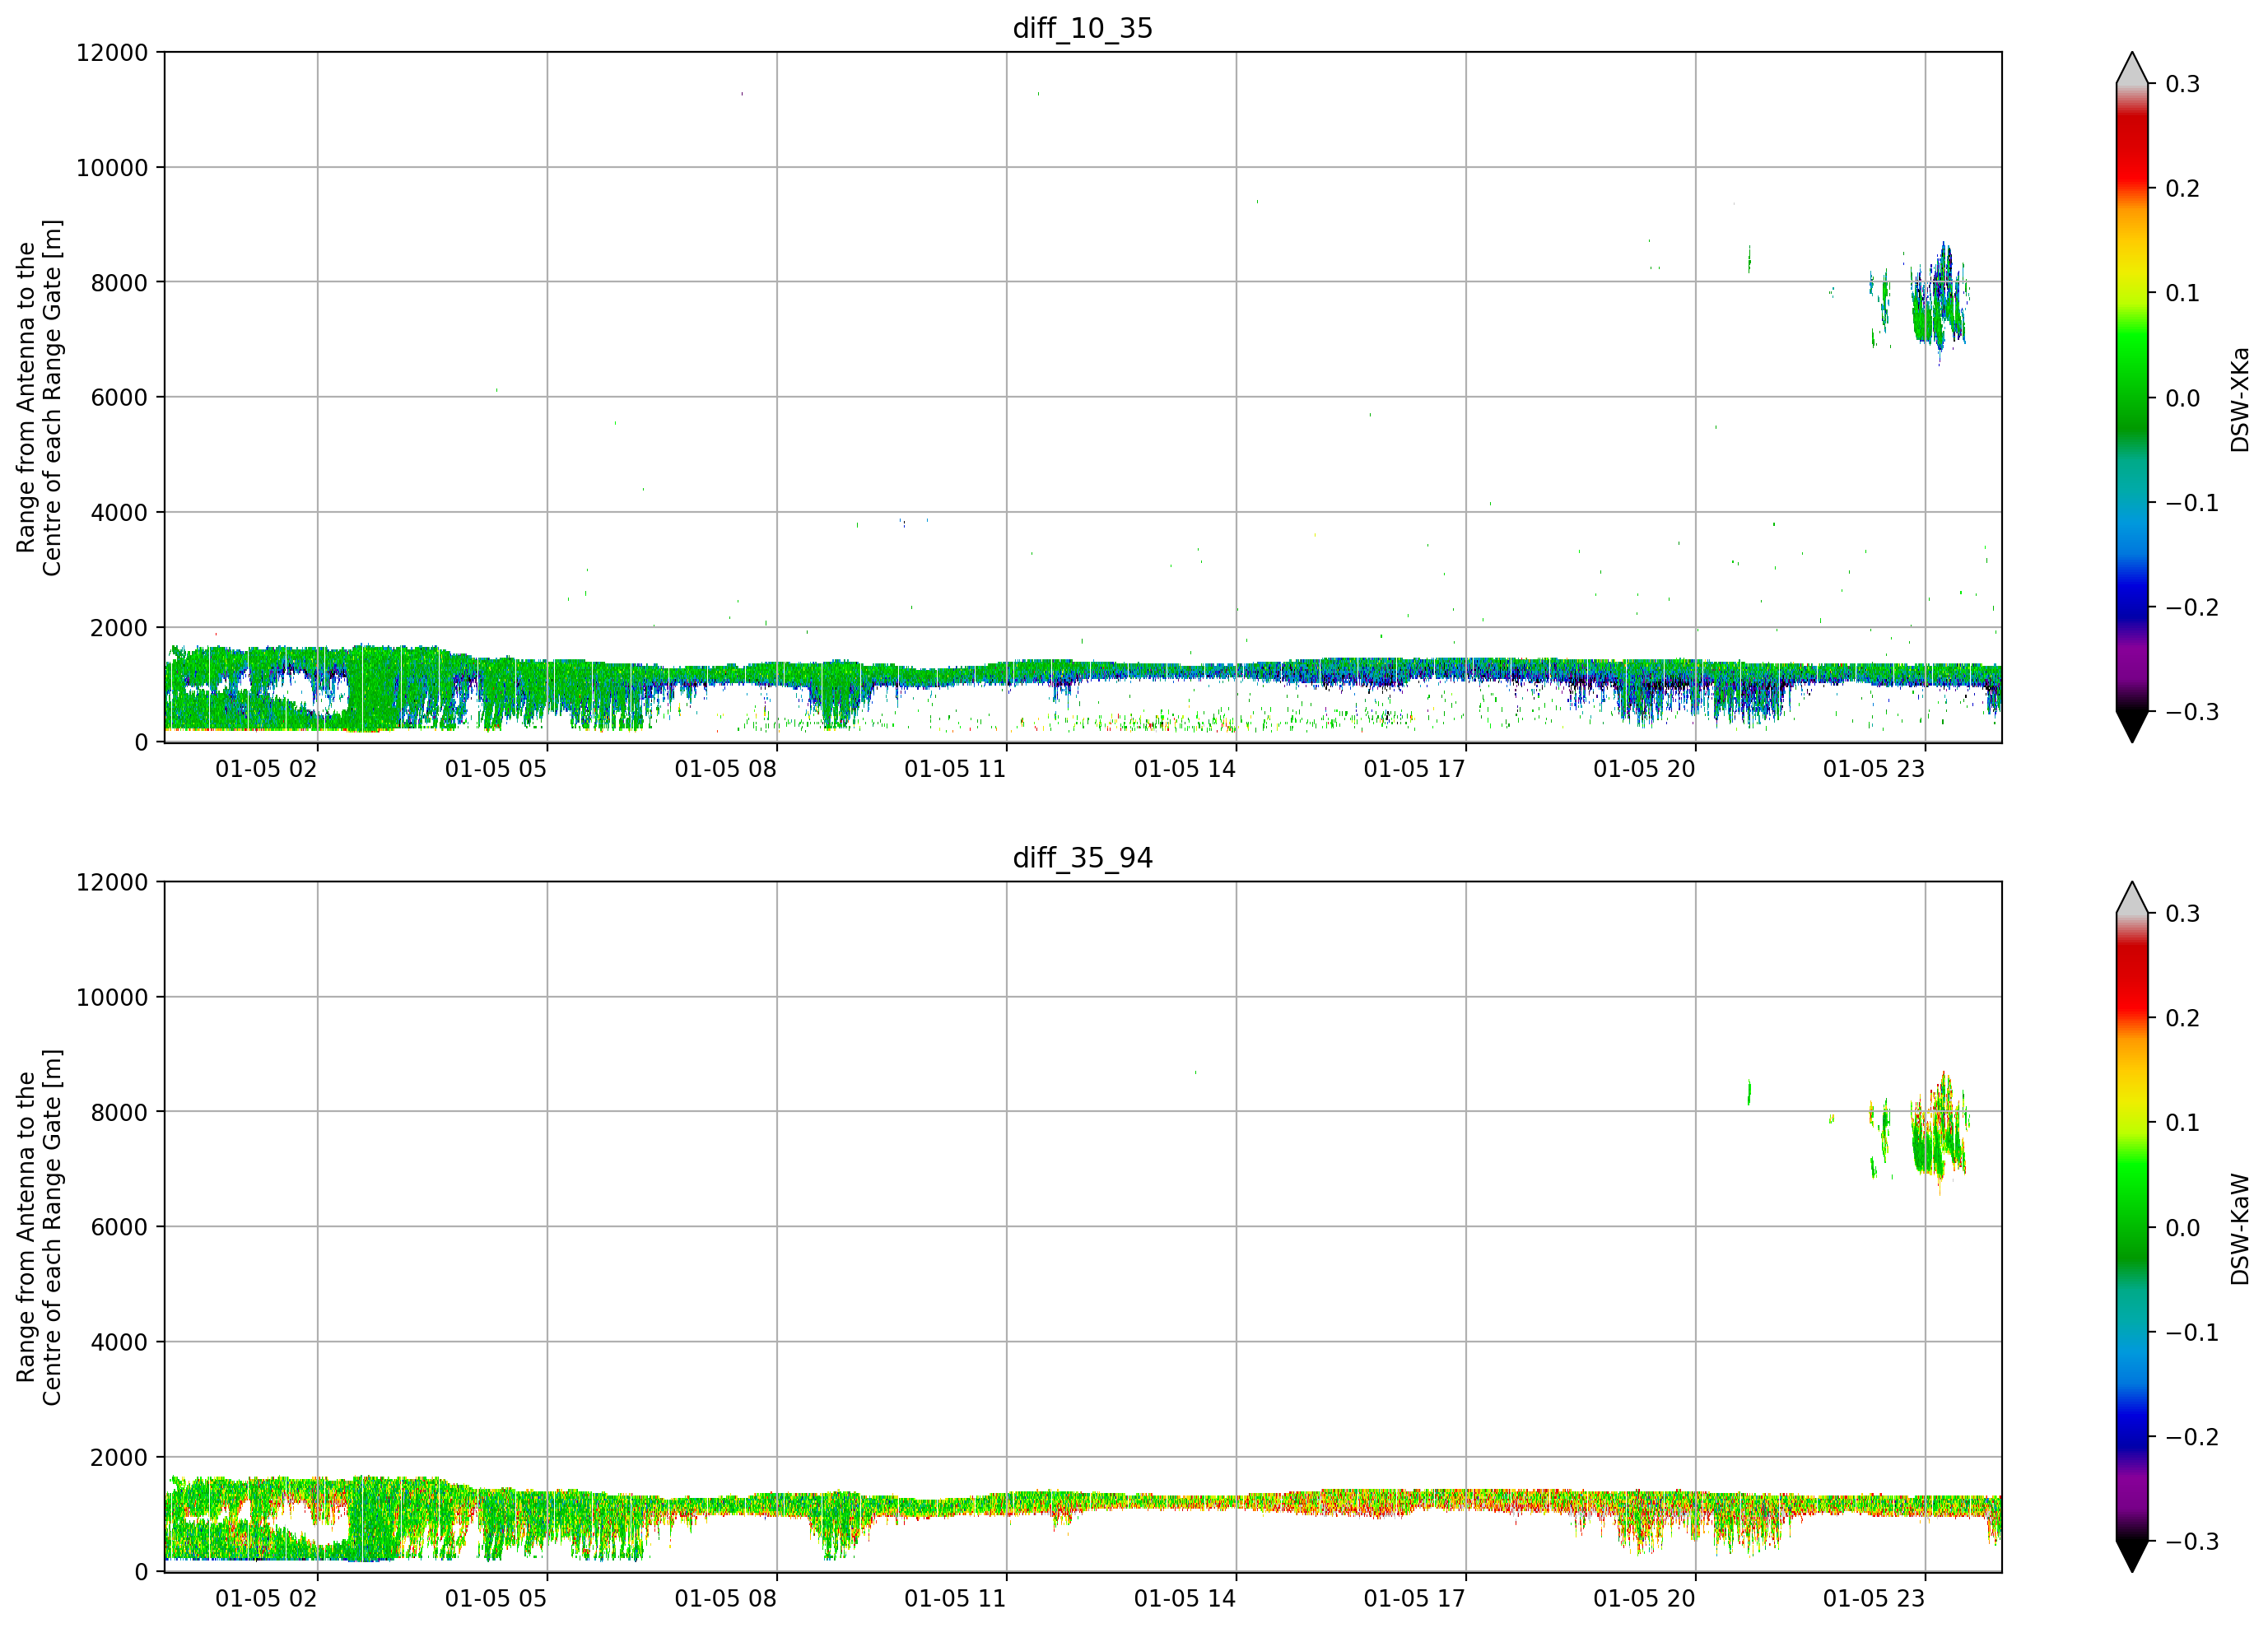Viewport: 2268px width, 1628px height.
Task: Click '01-05 08' x-tick under diff_10_35
Action: [x=725, y=769]
